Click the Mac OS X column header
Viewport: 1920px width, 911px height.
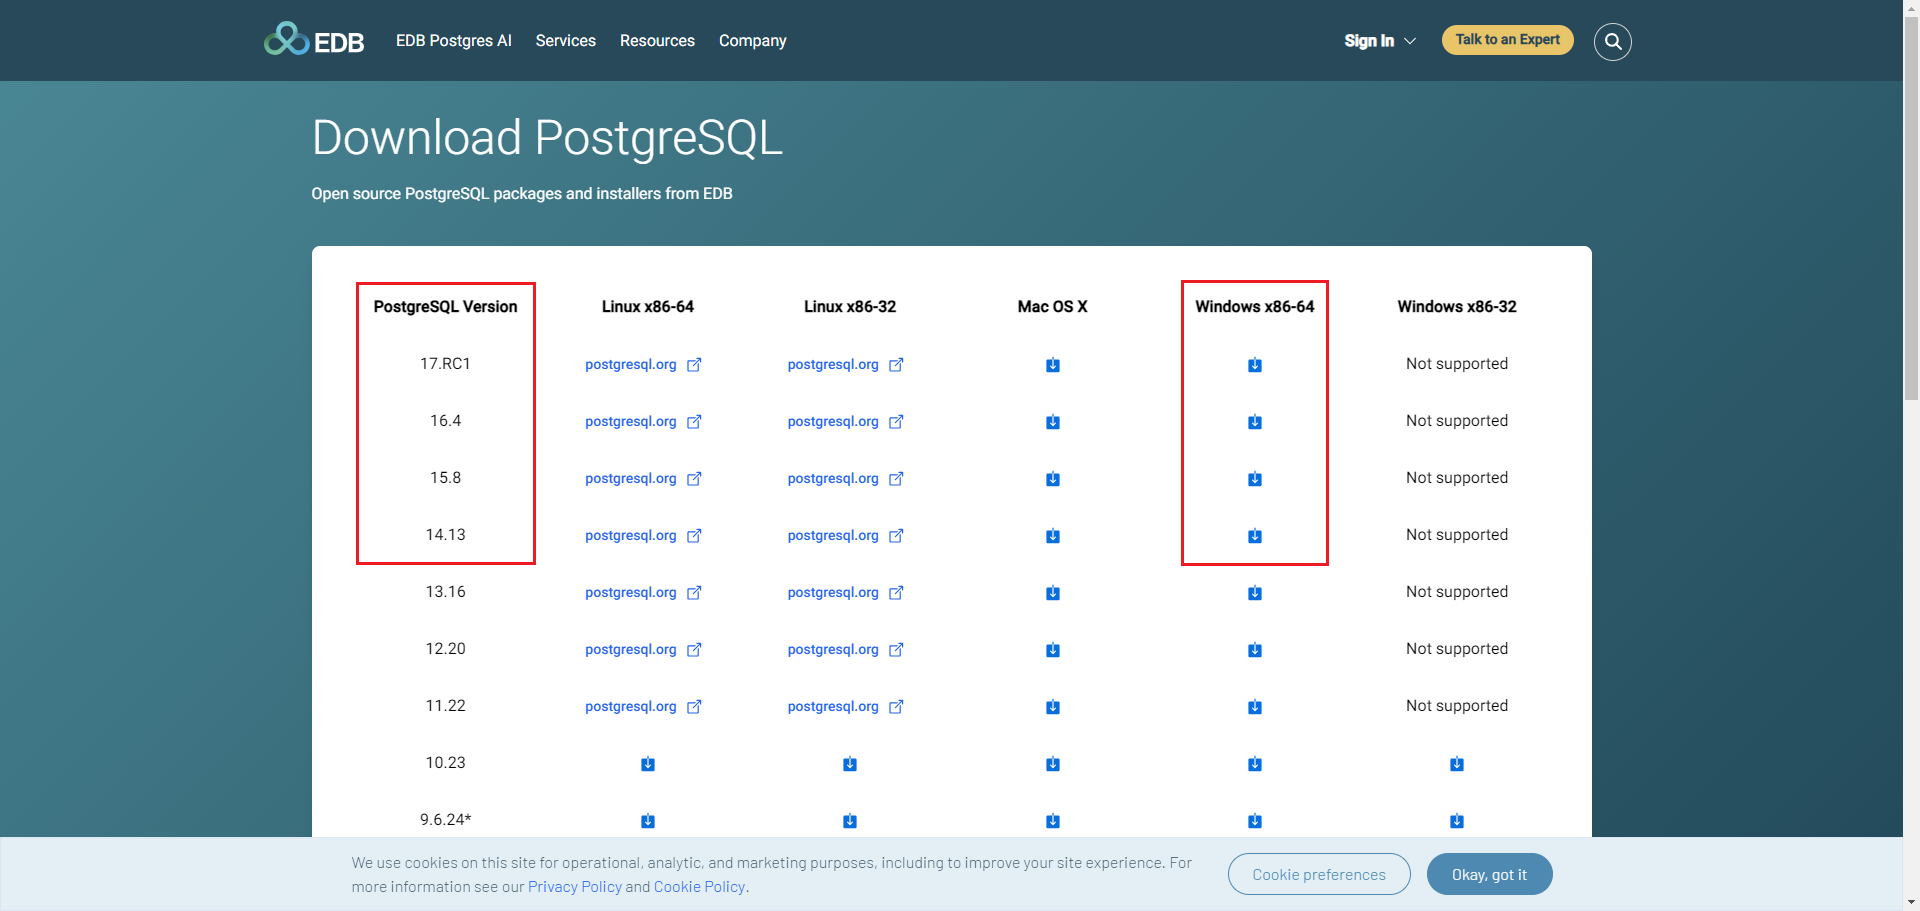pyautogui.click(x=1053, y=307)
